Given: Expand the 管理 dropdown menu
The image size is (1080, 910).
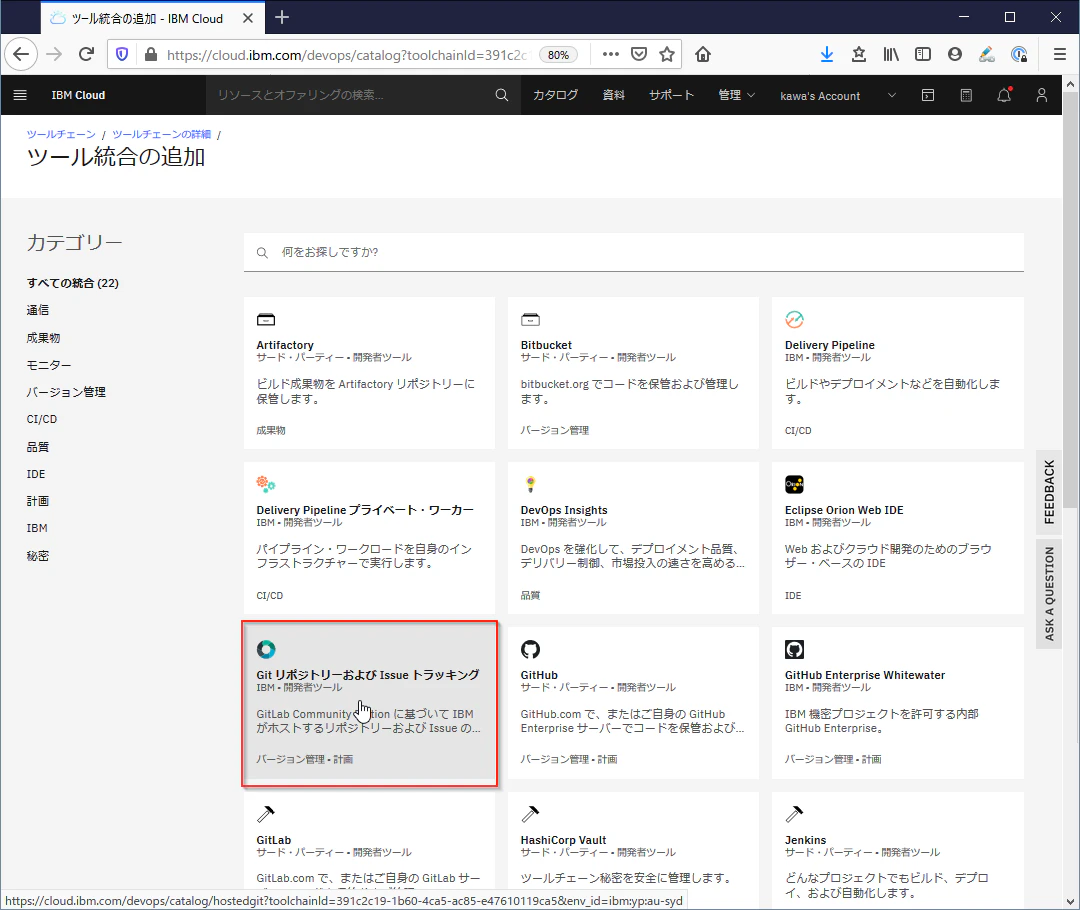Looking at the screenshot, I should click(x=736, y=95).
